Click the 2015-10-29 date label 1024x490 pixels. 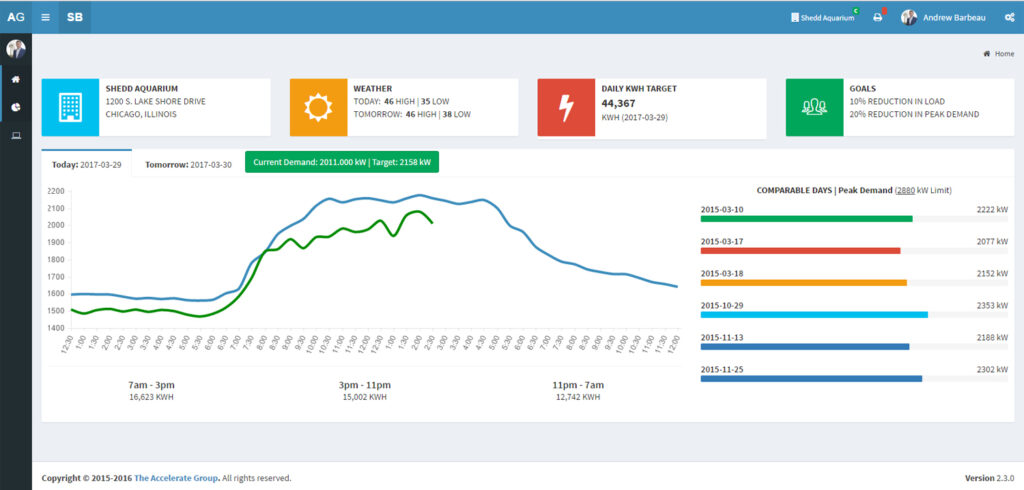point(722,306)
